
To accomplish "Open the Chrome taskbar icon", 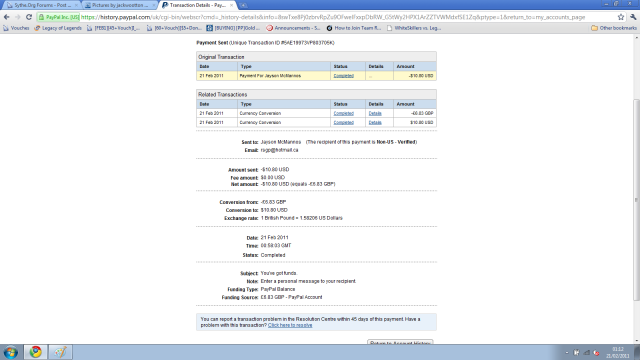I will coord(36,352).
